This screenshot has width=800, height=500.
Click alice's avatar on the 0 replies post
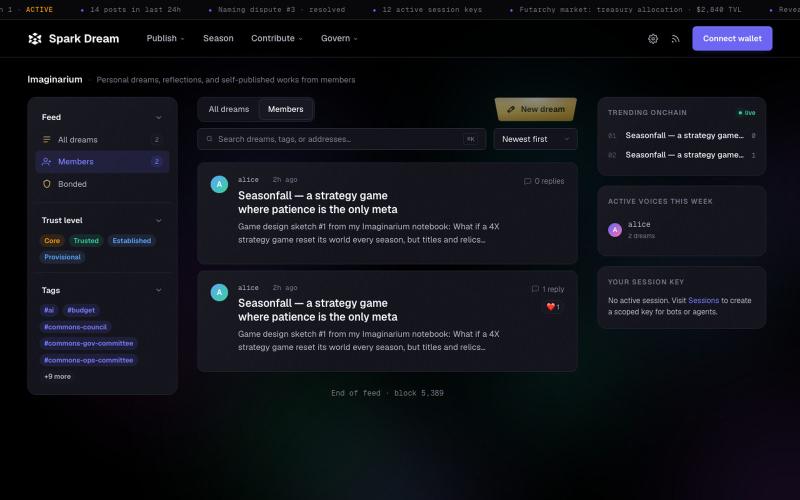(219, 184)
